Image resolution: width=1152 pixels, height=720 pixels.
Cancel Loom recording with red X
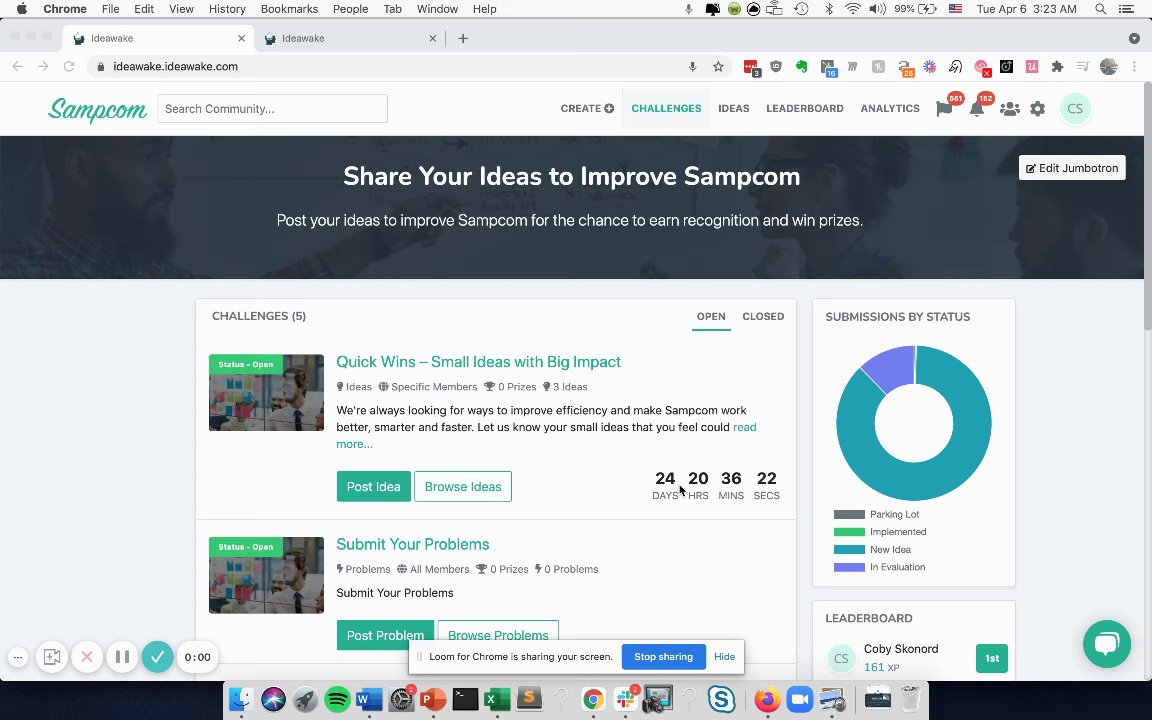[87, 657]
